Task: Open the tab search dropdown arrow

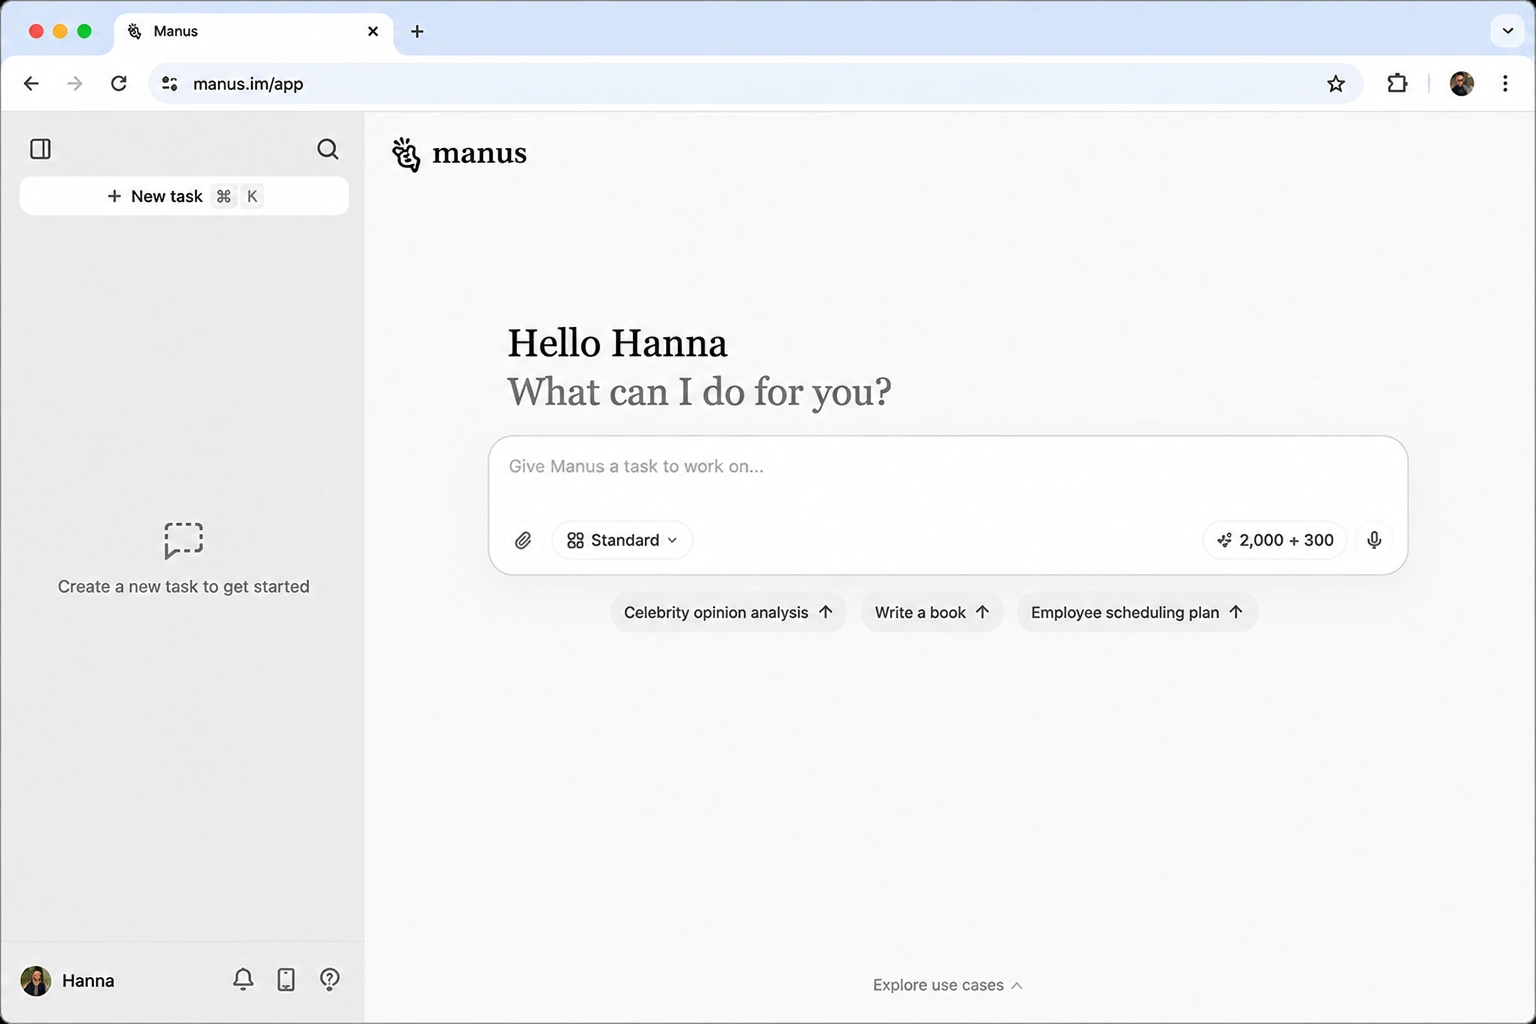Action: [x=1508, y=31]
